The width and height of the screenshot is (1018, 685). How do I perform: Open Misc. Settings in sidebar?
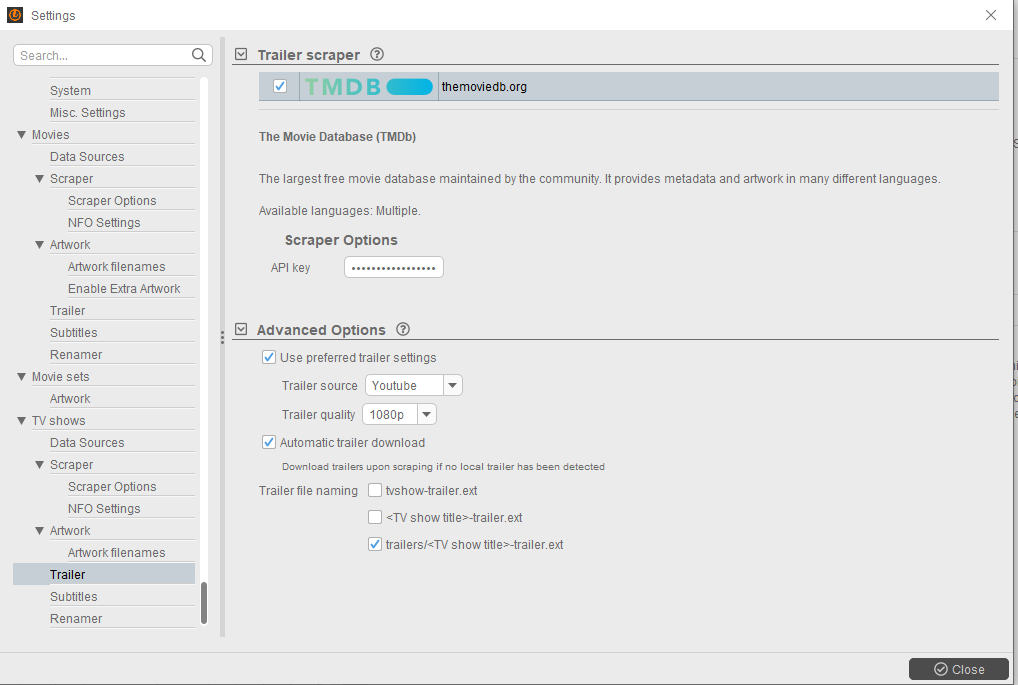(x=88, y=112)
